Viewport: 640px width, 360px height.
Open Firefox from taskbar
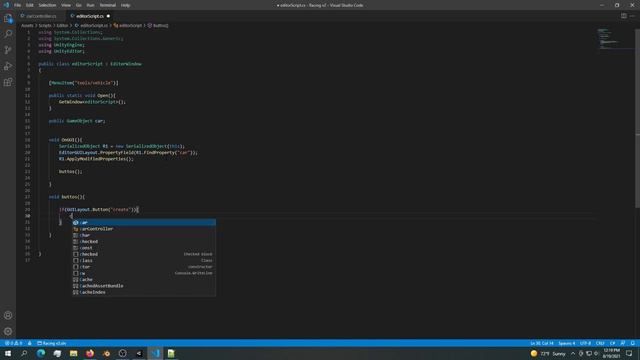tap(90, 353)
